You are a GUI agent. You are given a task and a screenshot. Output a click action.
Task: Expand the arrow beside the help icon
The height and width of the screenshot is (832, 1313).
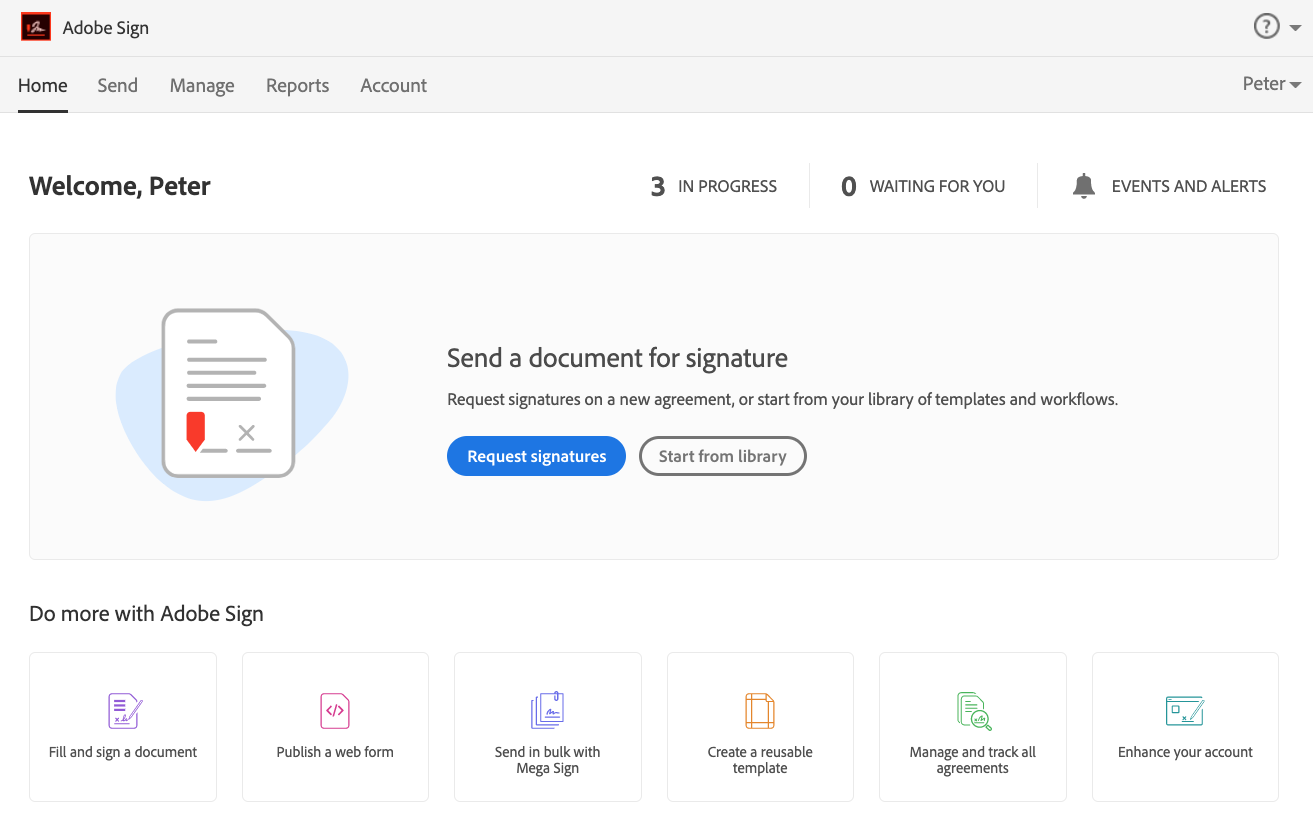[x=1296, y=28]
